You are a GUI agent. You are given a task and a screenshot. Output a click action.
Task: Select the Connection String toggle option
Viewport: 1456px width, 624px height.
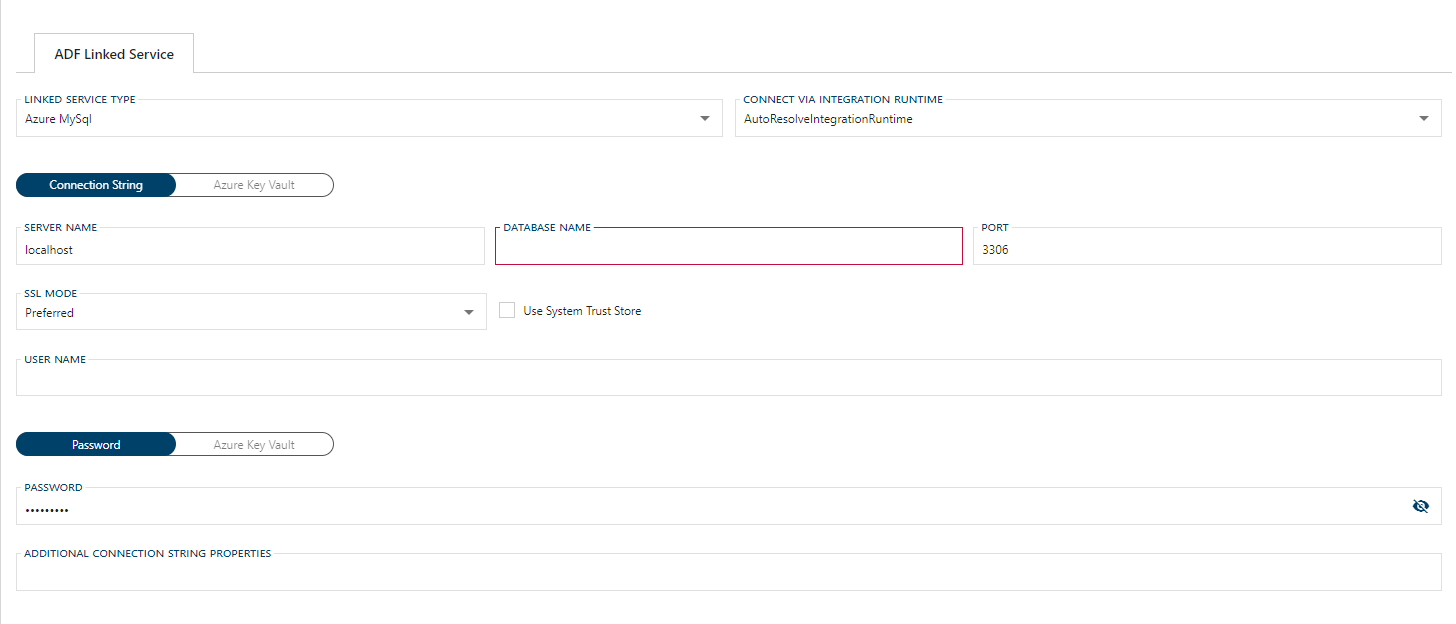pyautogui.click(x=95, y=184)
